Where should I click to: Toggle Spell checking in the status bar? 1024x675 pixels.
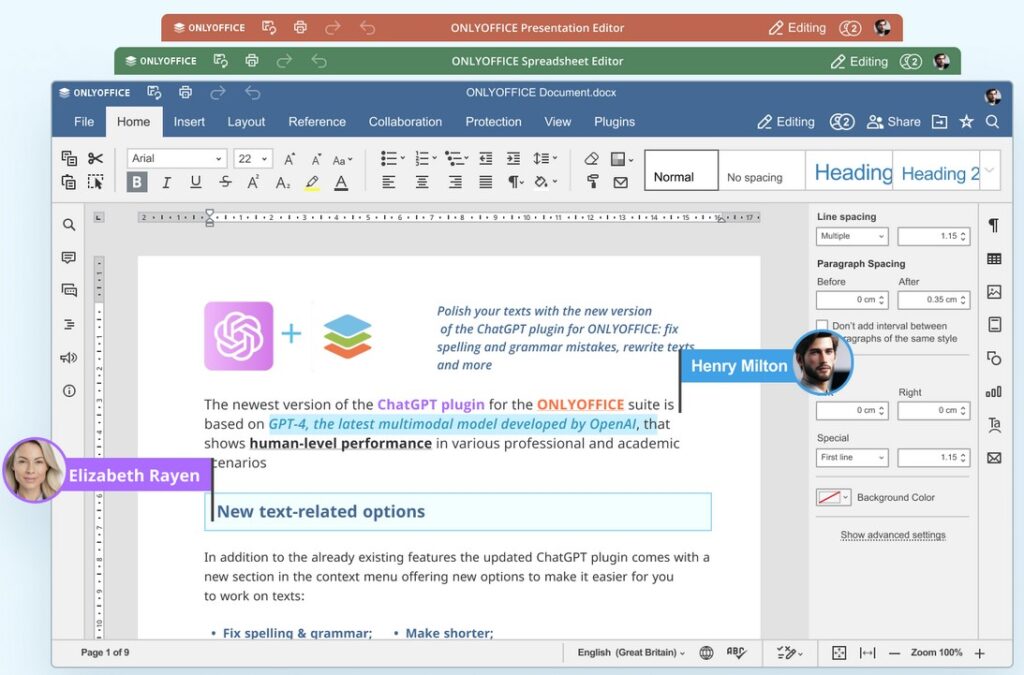coord(736,652)
